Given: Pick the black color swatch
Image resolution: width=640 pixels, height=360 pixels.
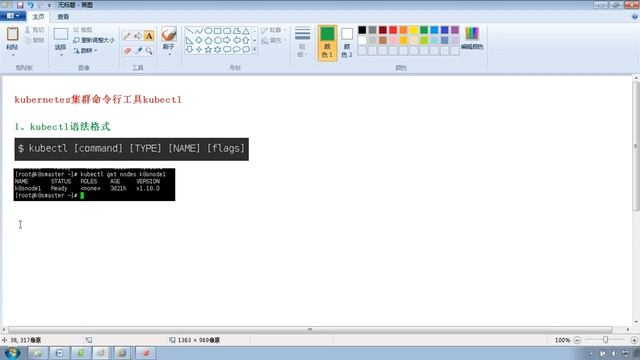Looking at the screenshot, I should (362, 30).
